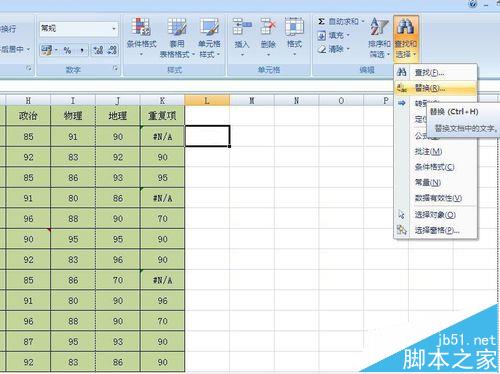Click the cell 70 in column J
This screenshot has width=500, height=374.
(x=118, y=280)
